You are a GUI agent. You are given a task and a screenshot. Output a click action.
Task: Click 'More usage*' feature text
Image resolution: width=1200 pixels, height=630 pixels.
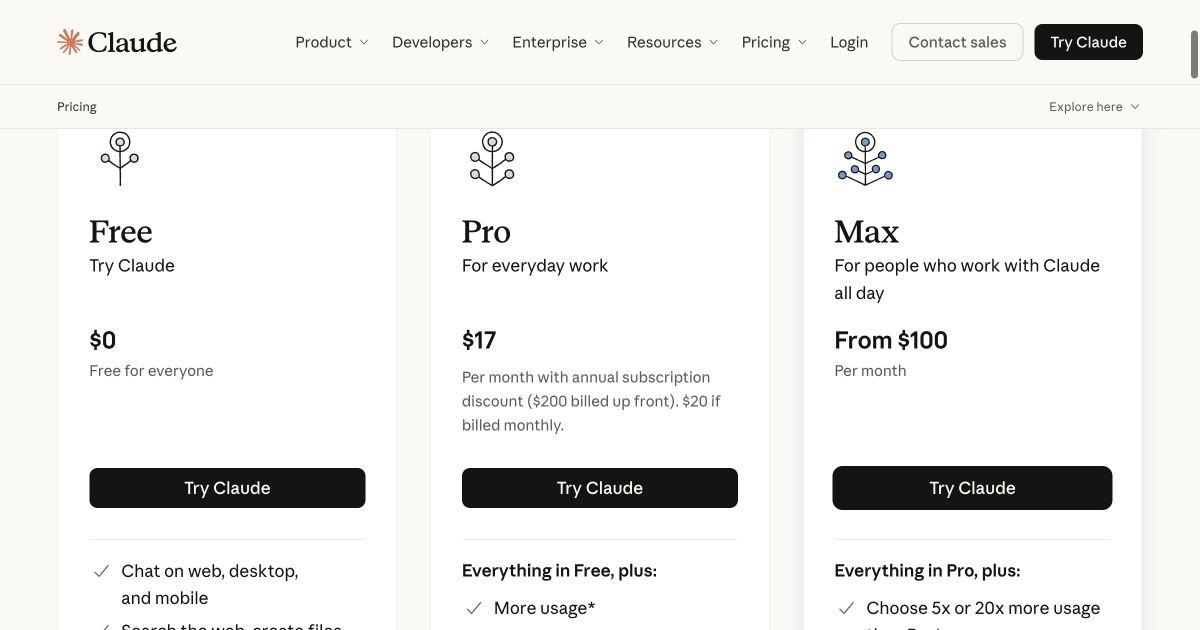pyautogui.click(x=545, y=608)
